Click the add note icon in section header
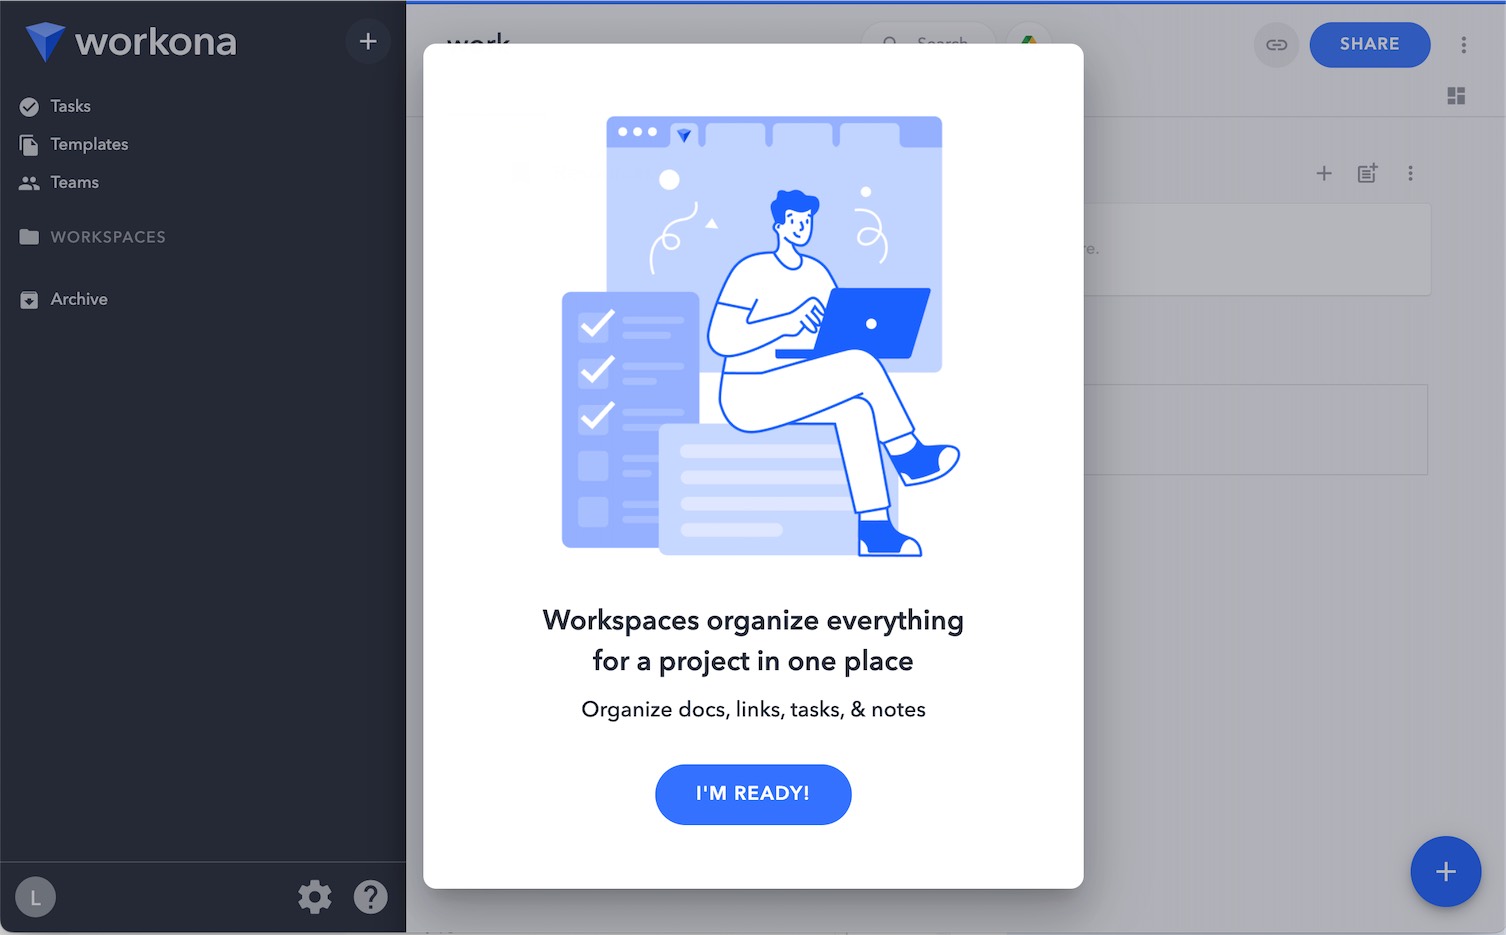 (1367, 174)
